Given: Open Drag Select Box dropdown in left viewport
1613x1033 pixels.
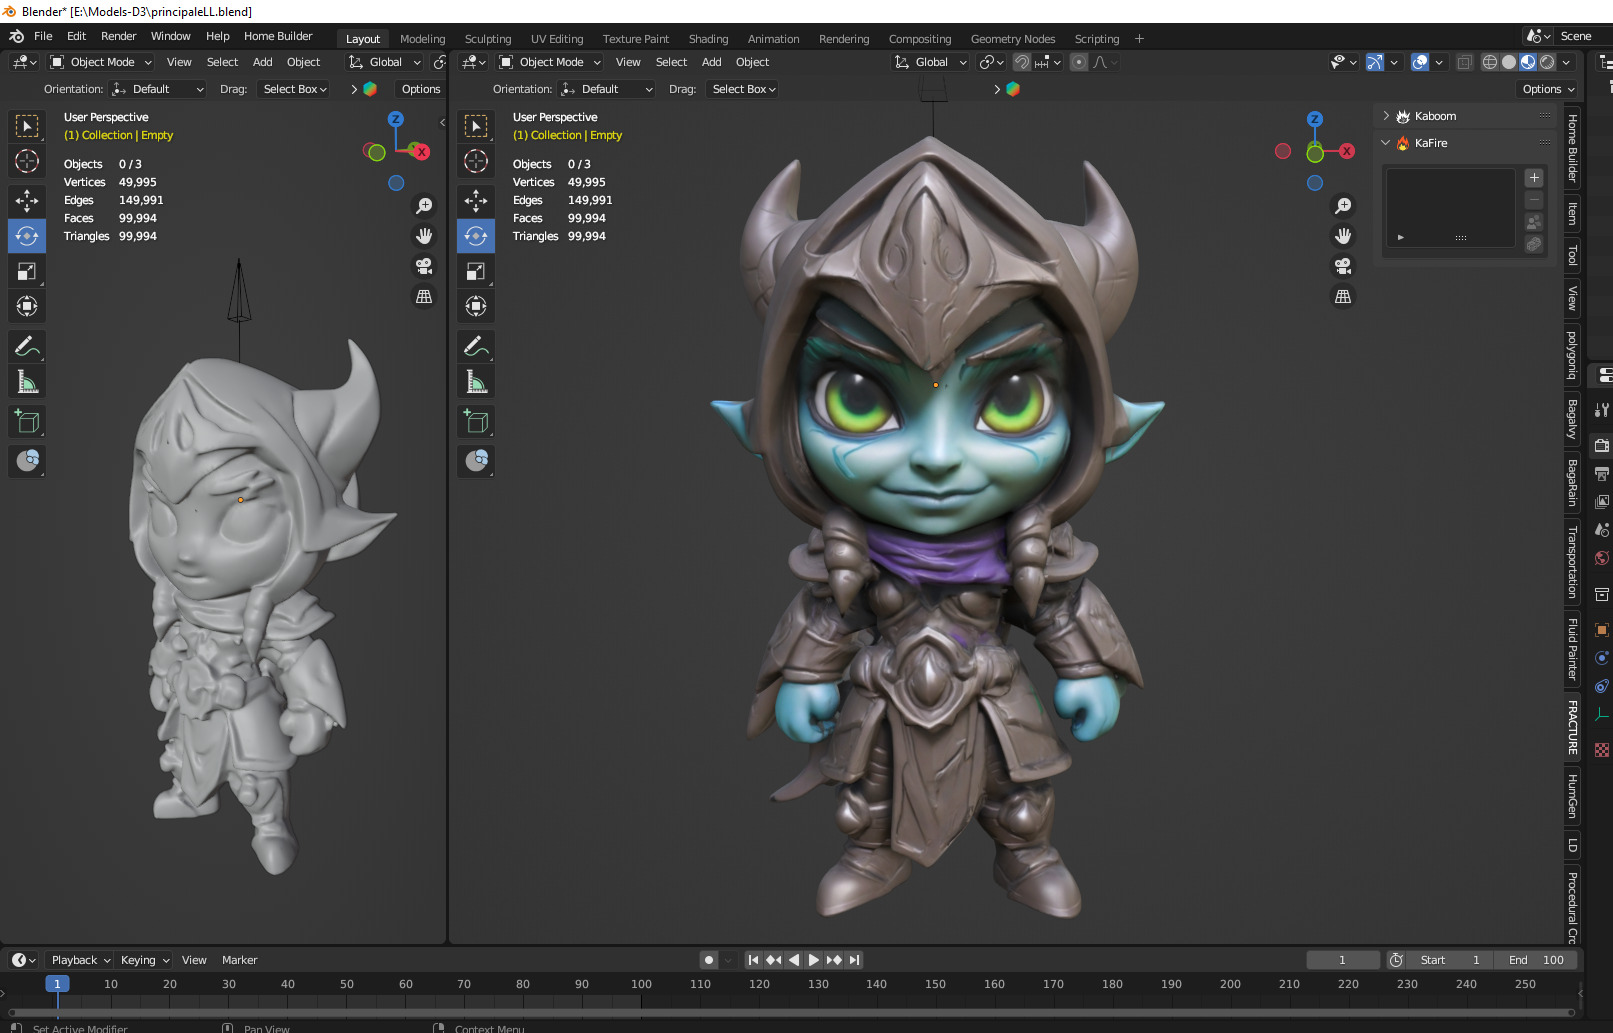Looking at the screenshot, I should point(294,89).
